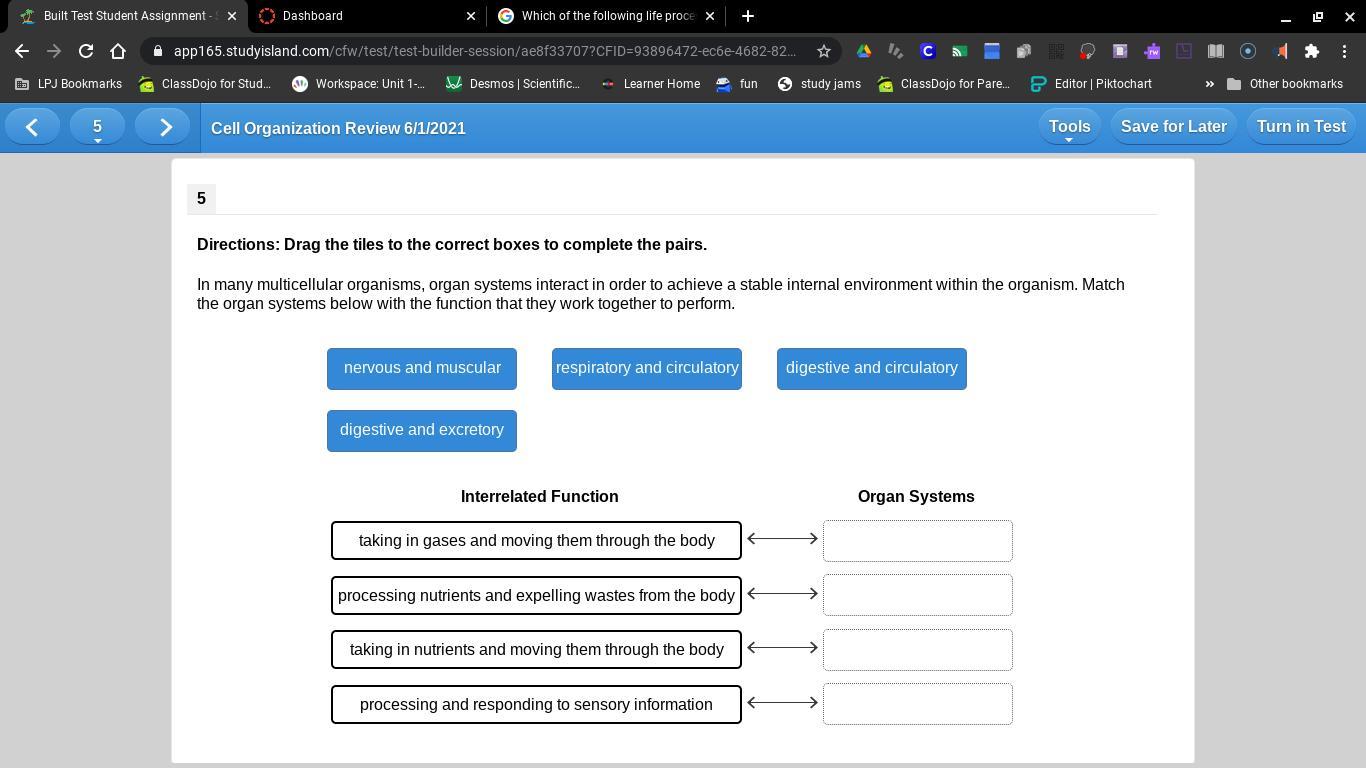The width and height of the screenshot is (1366, 768).
Task: Open Workspace: Unit 1 bookmark
Action: [x=358, y=84]
